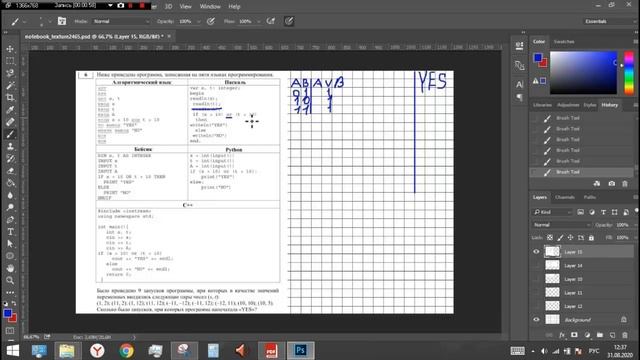Create new snapshot in History panel

tap(611, 184)
